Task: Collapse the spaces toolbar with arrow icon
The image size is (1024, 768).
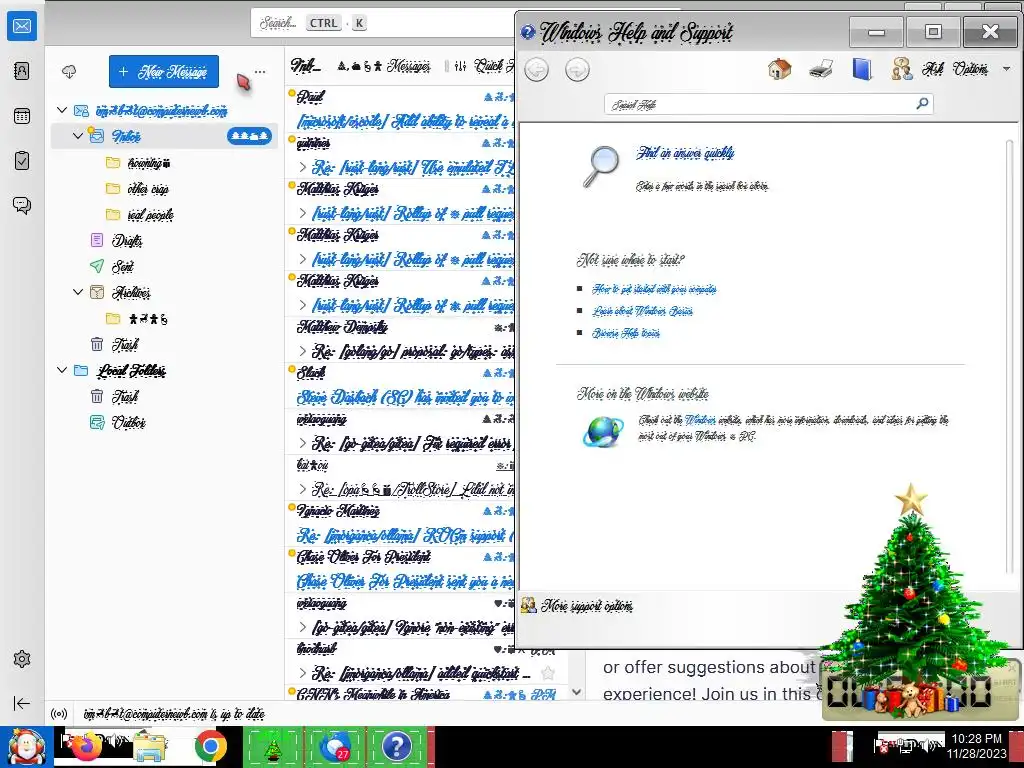Action: pyautogui.click(x=22, y=703)
